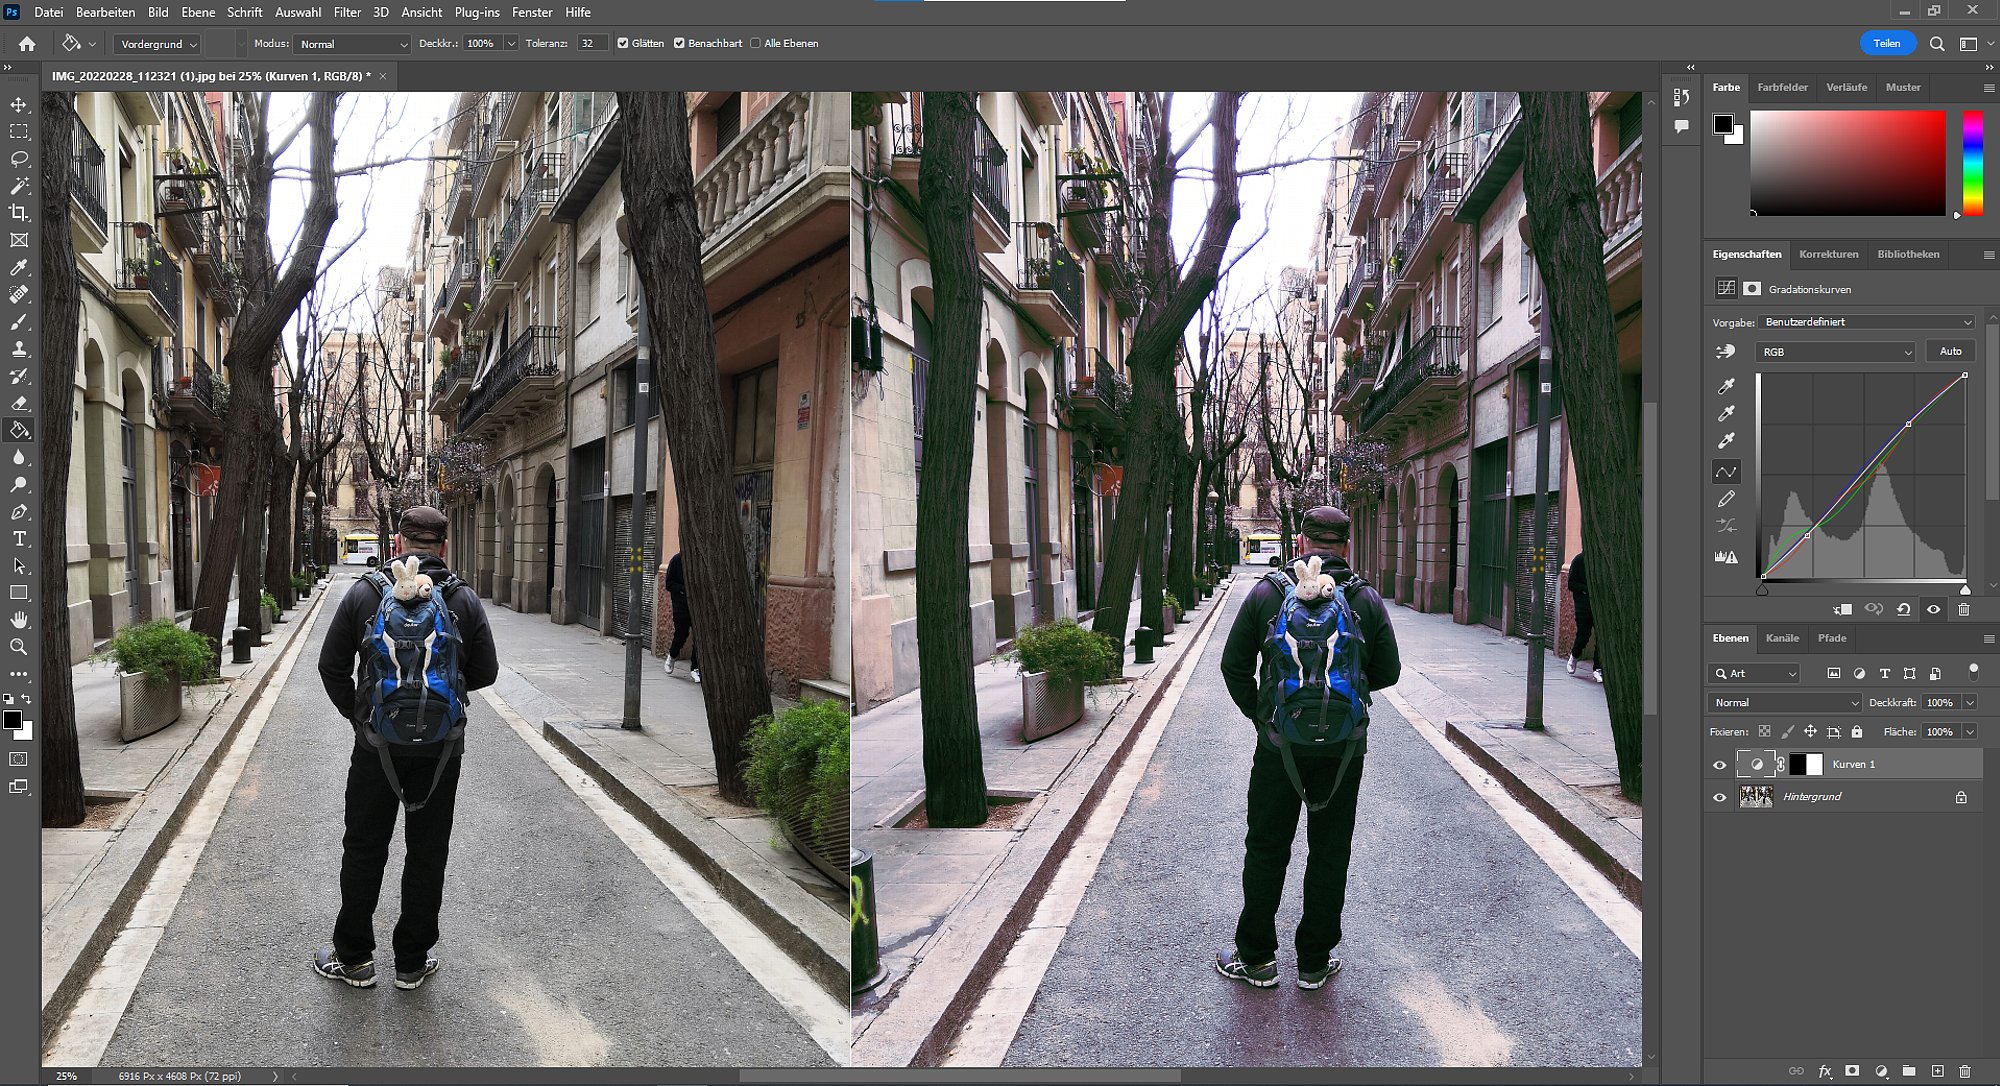
Task: Select the Eyedropper tool
Action: 19,267
